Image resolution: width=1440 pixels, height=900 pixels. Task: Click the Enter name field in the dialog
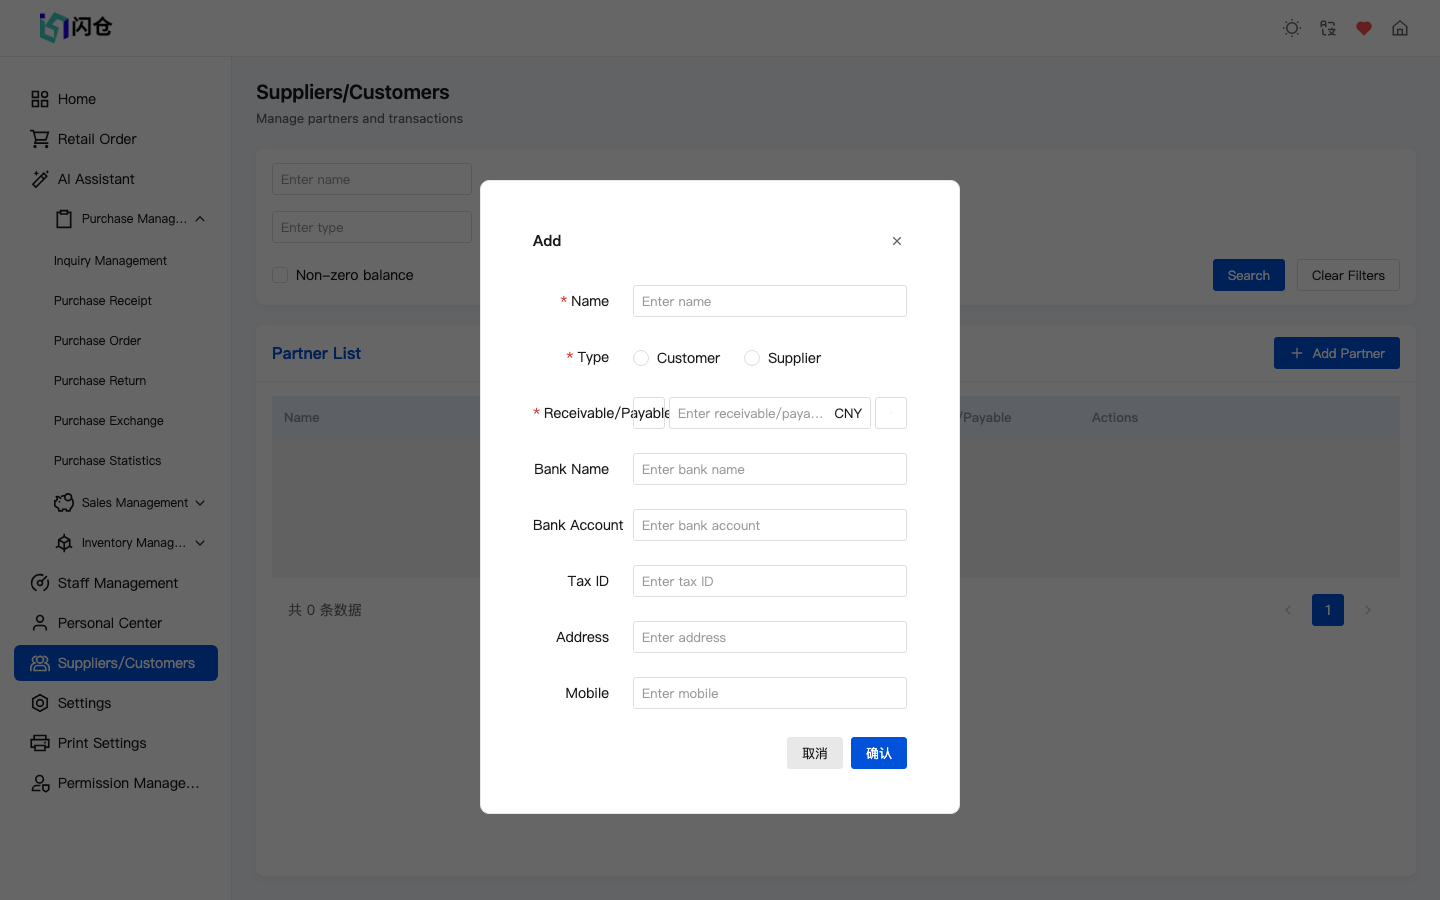tap(769, 301)
